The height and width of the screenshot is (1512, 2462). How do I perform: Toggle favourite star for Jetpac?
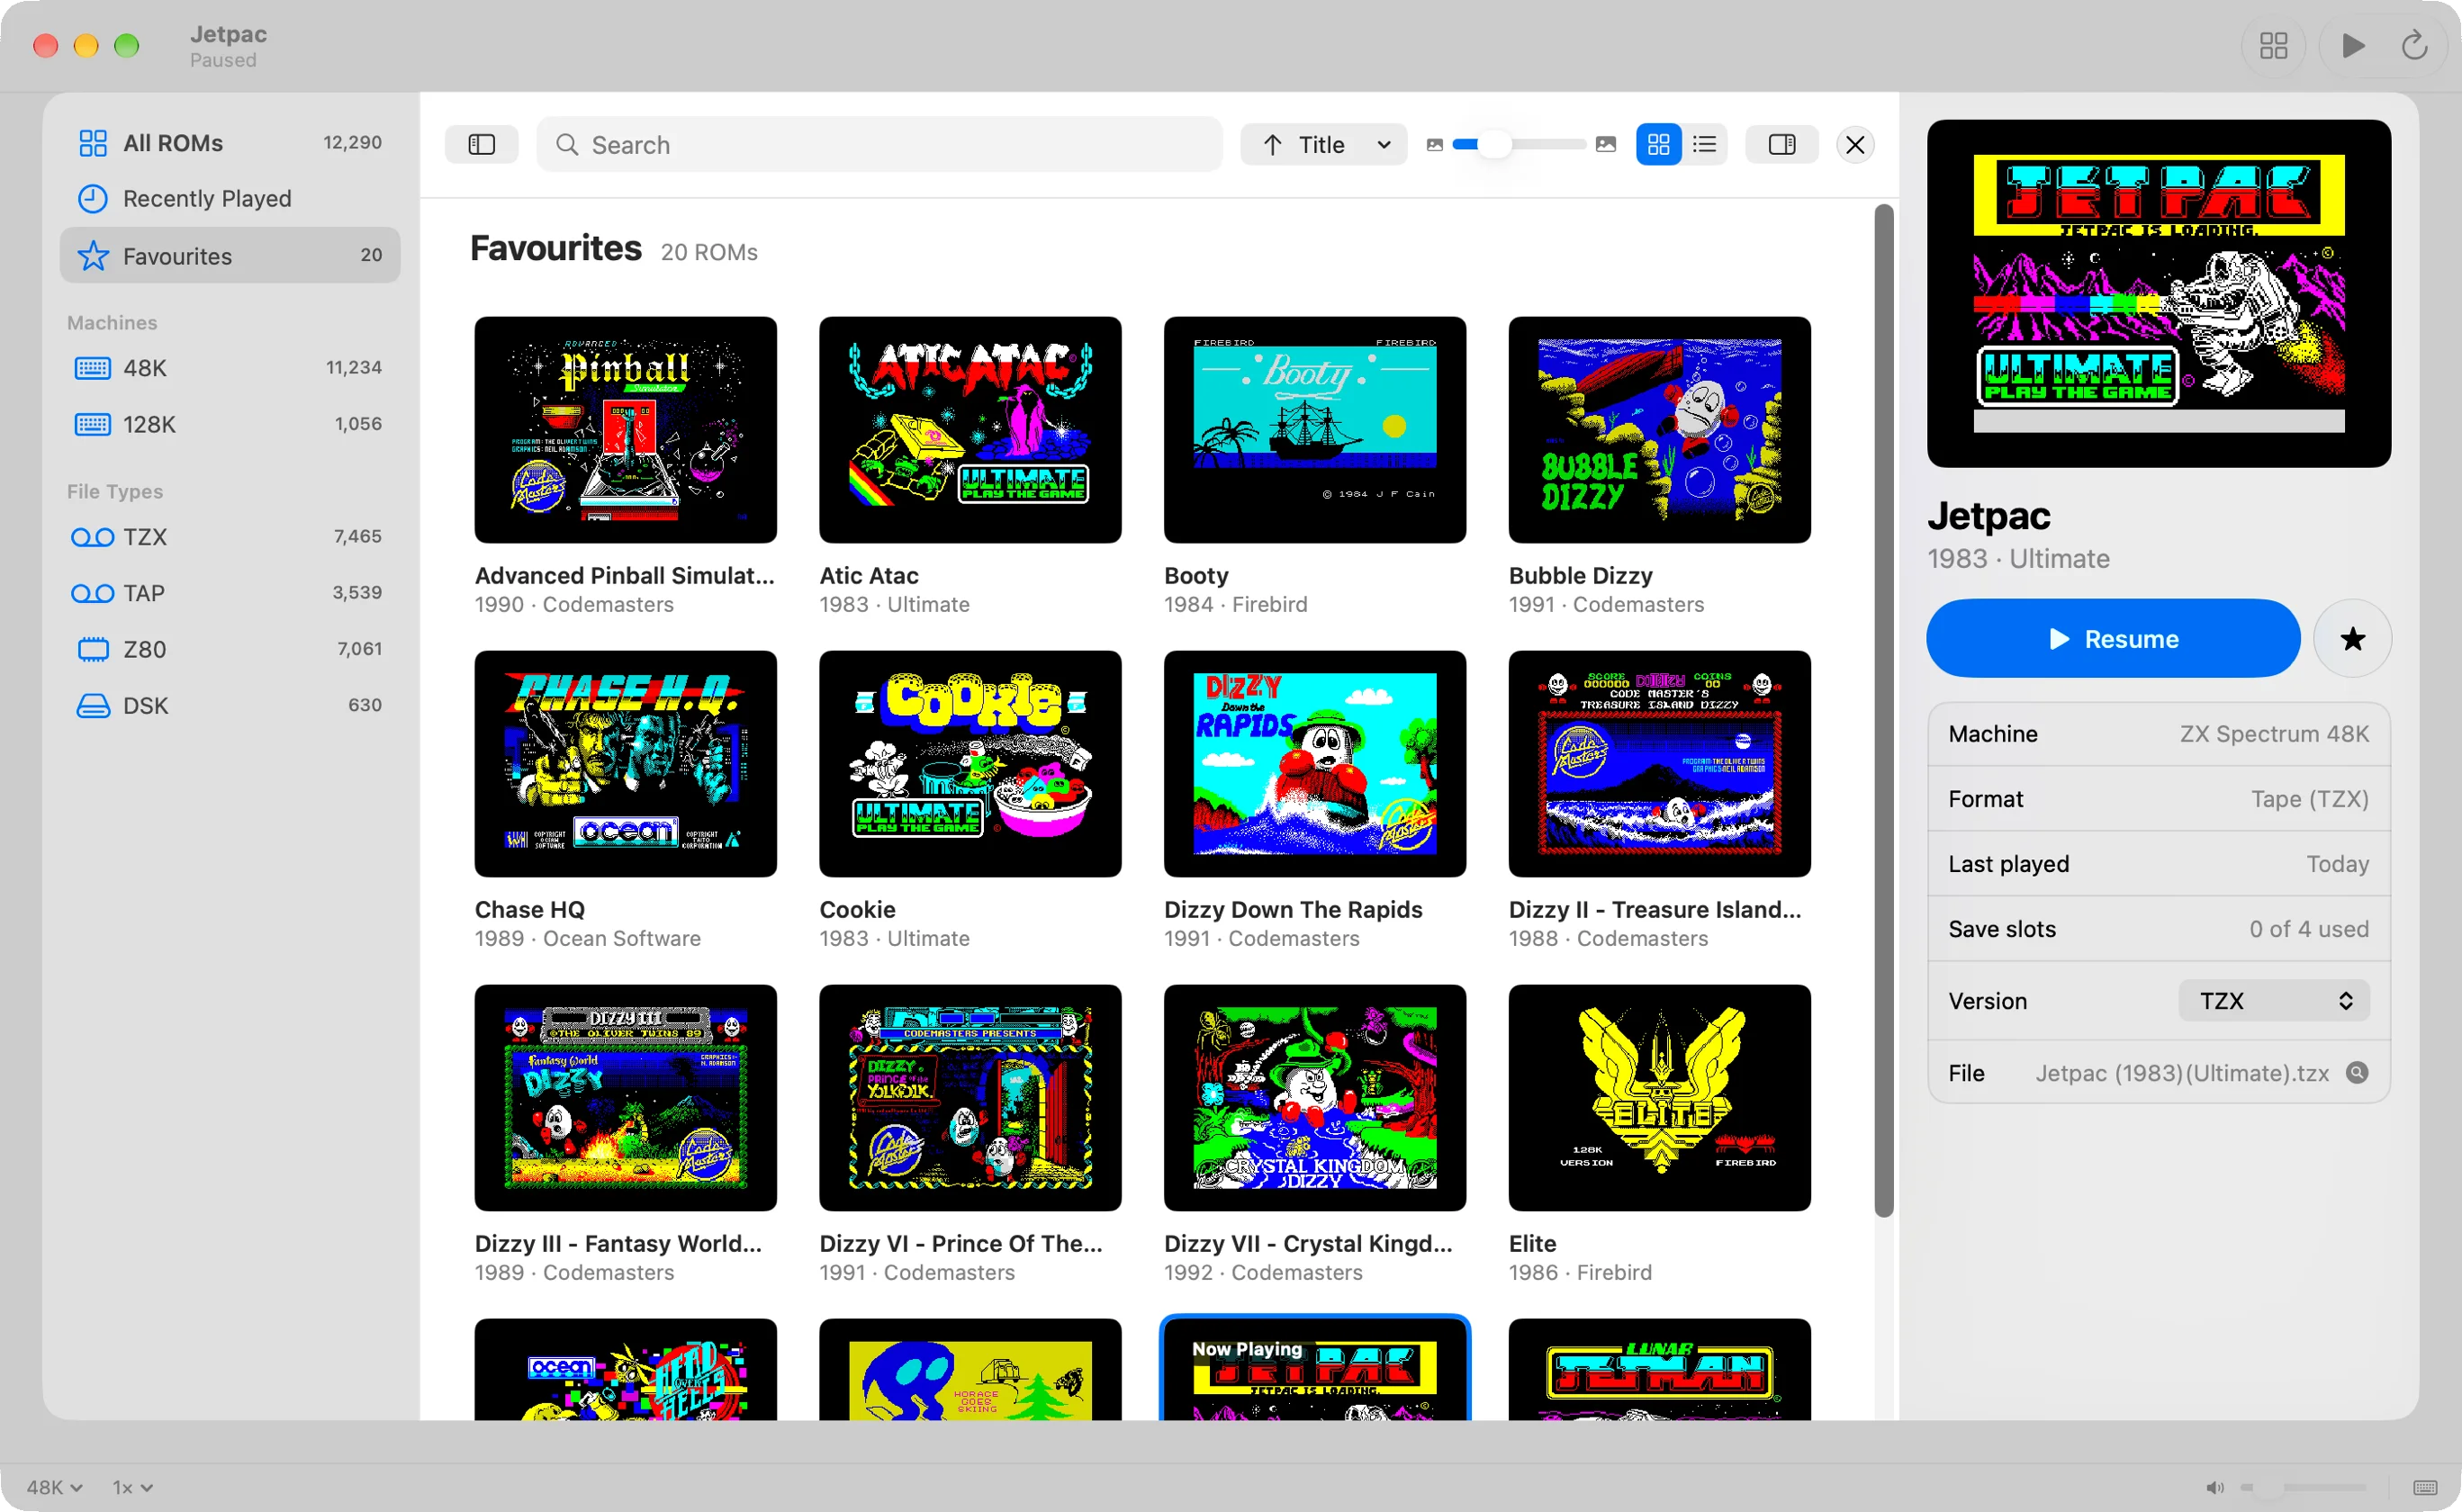click(x=2351, y=638)
